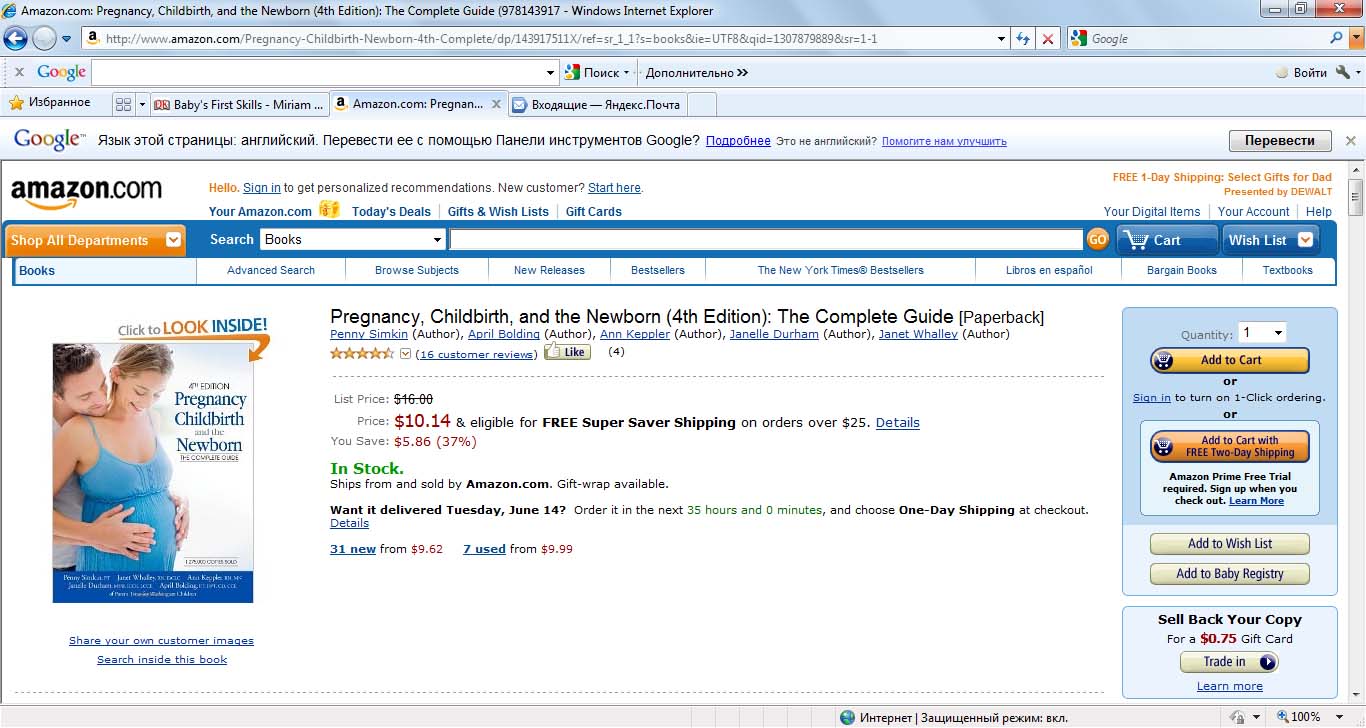Click the customer star rating image
The height and width of the screenshot is (728, 1366).
coord(362,353)
